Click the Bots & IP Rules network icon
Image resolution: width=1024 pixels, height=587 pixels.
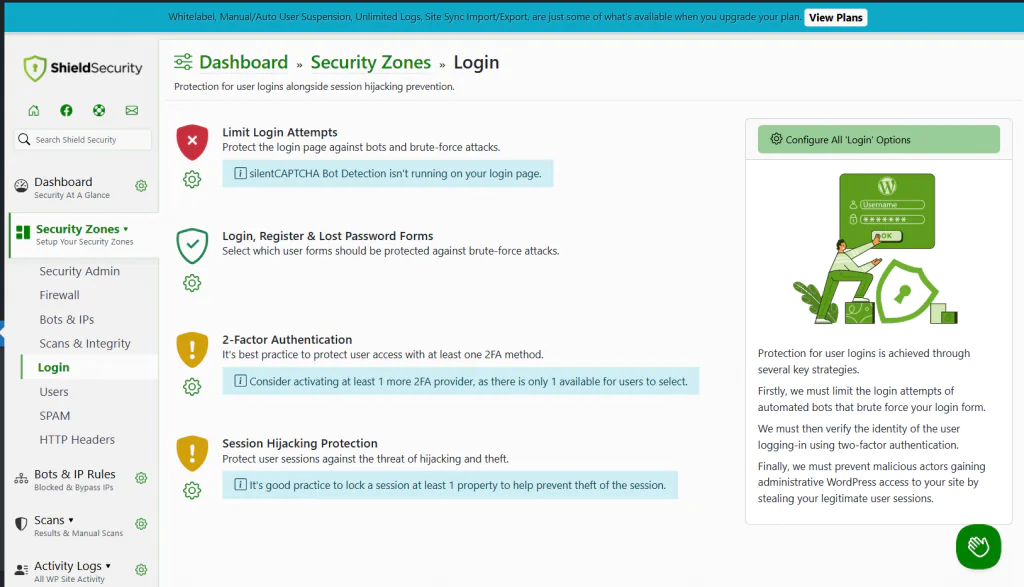tap(21, 478)
